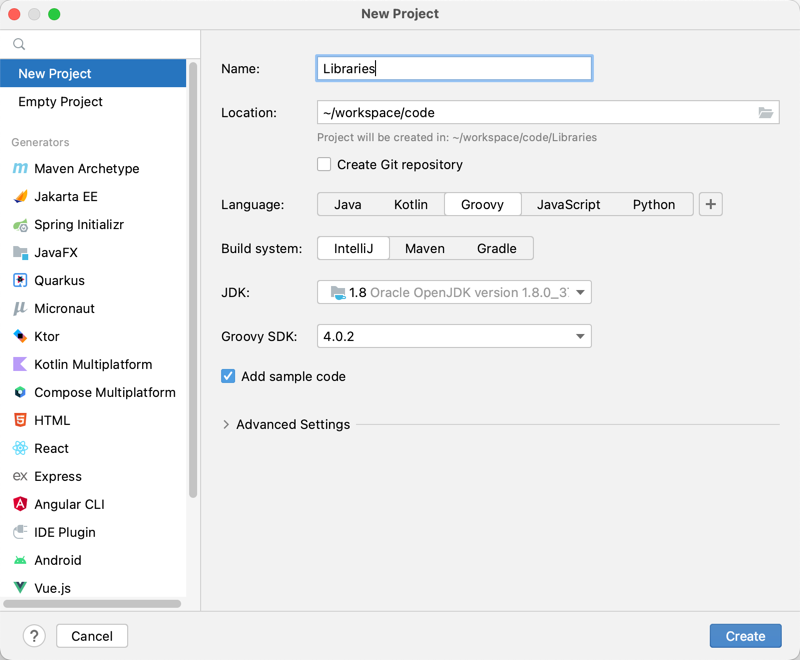The image size is (800, 660).
Task: Choose the Maven Archetype generator
Action: click(93, 168)
